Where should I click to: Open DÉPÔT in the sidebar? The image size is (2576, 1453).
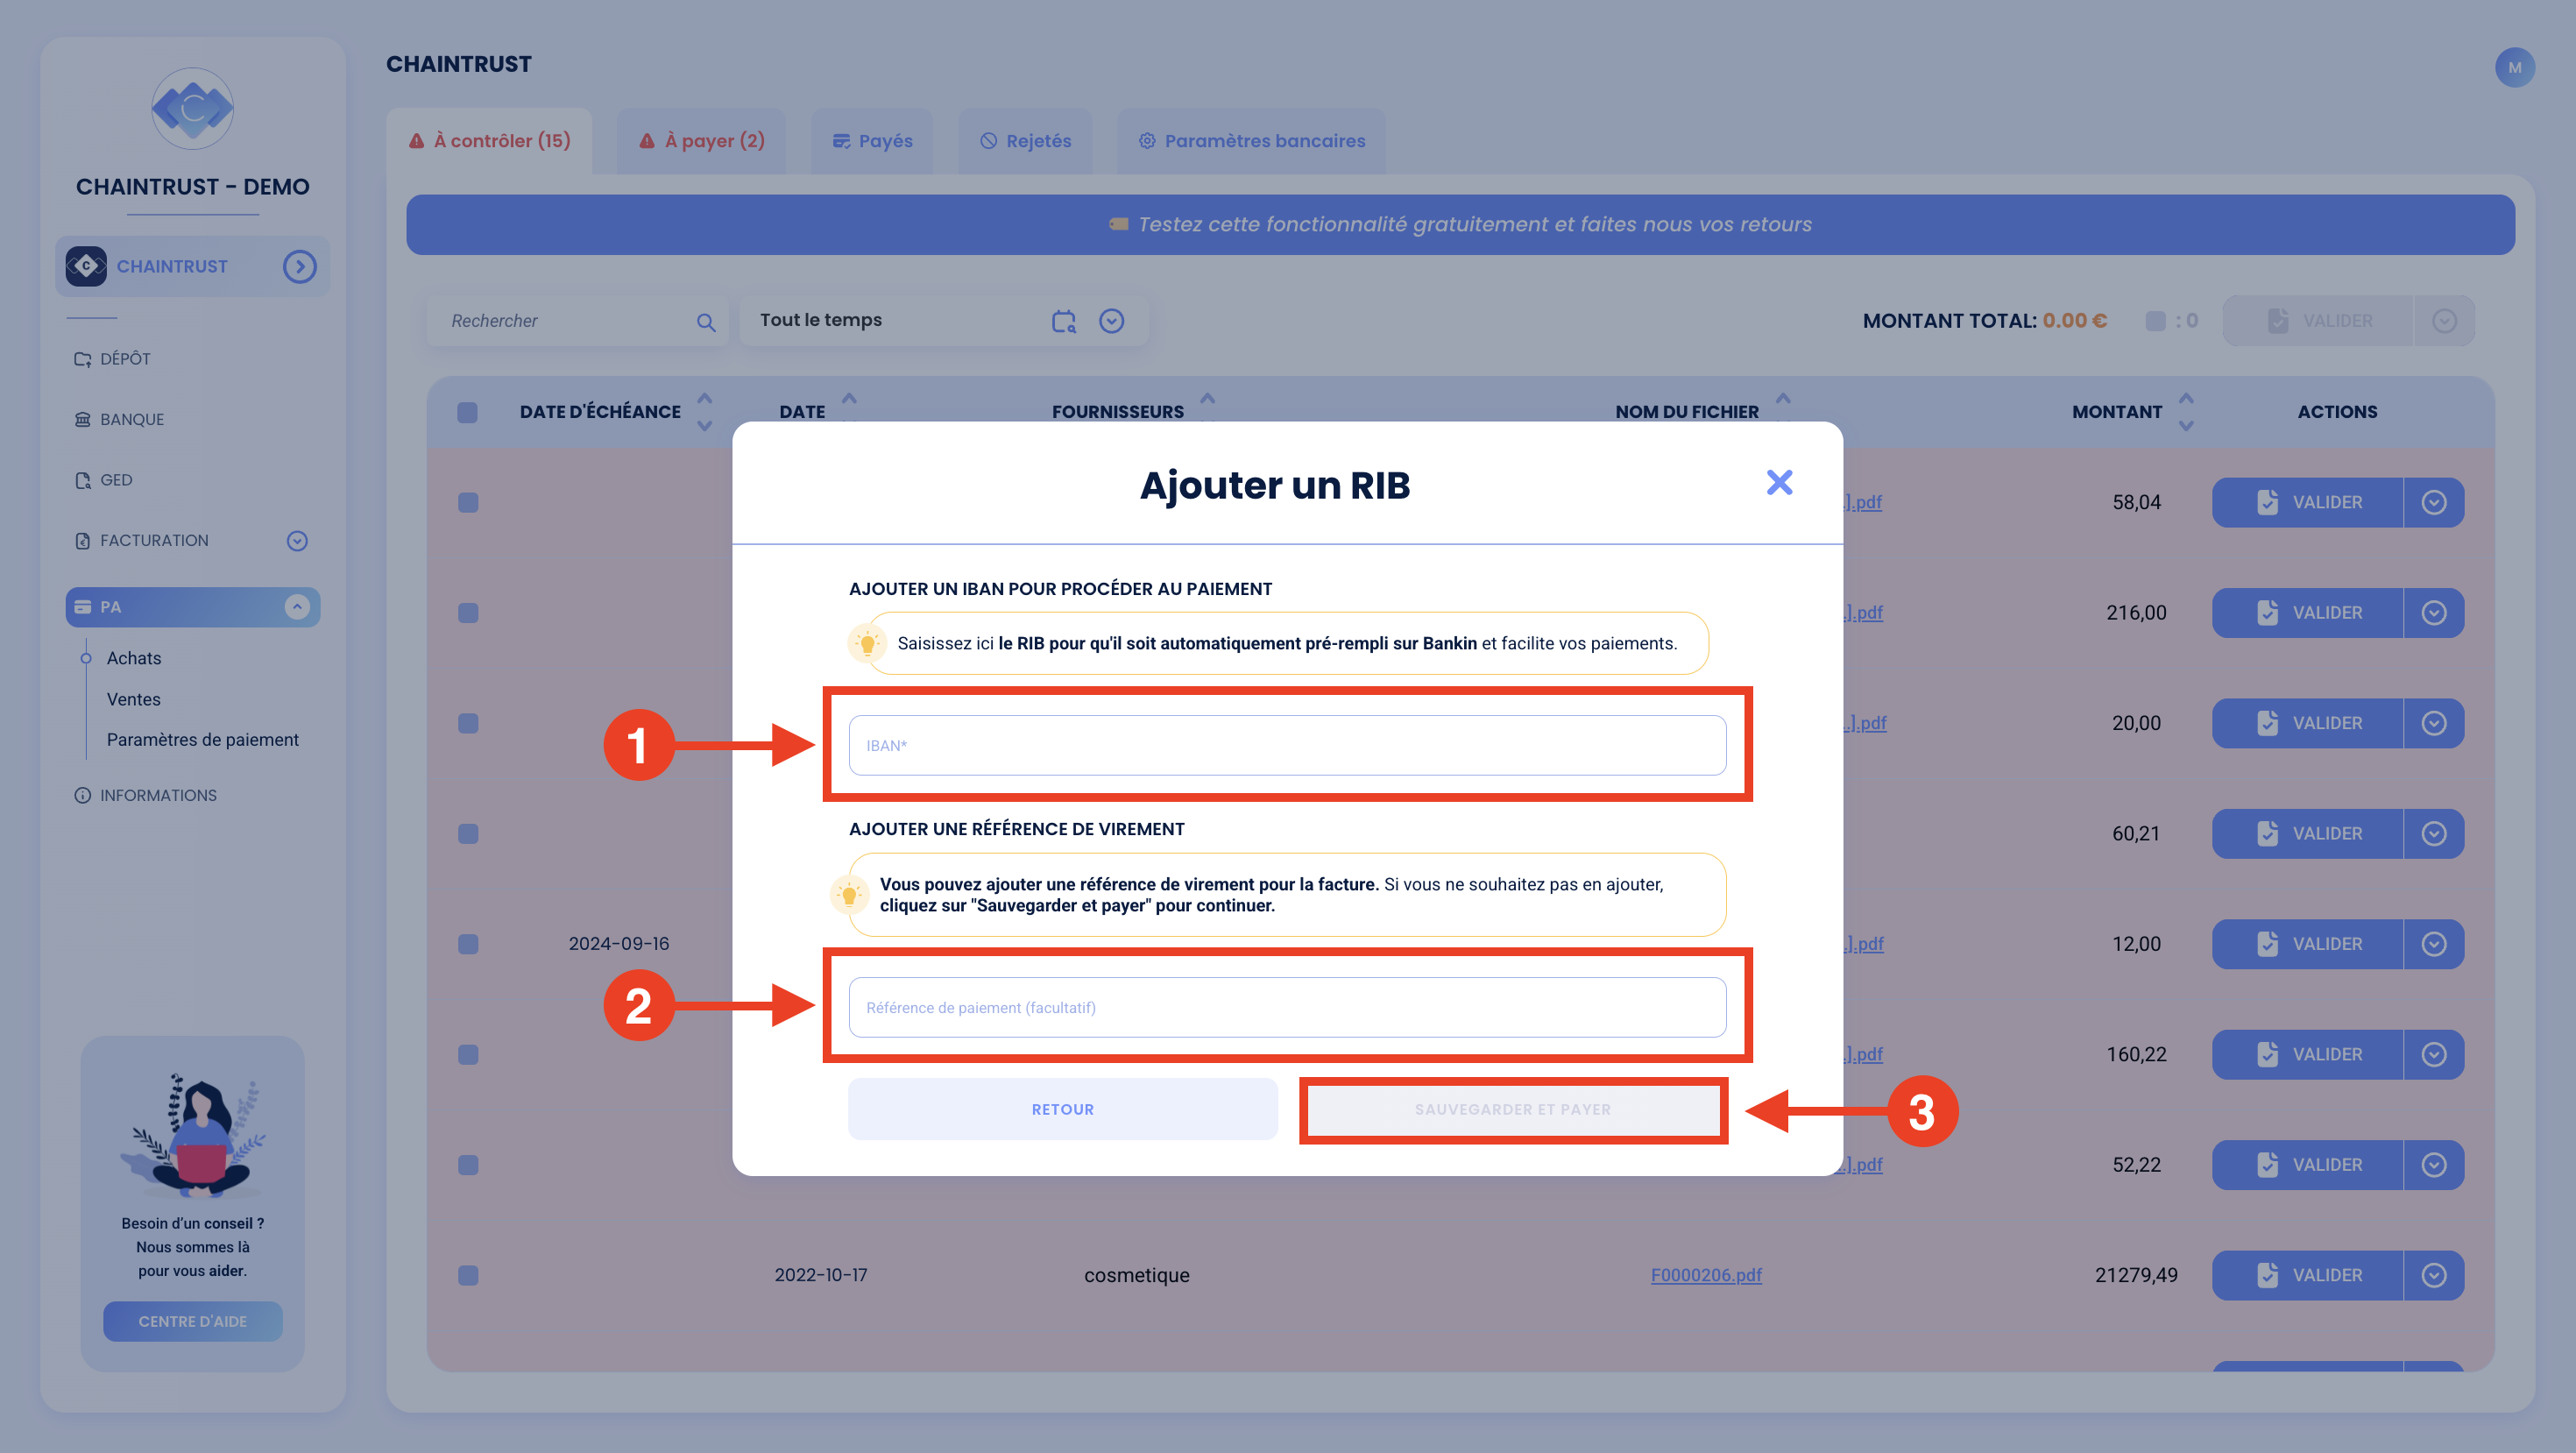125,359
